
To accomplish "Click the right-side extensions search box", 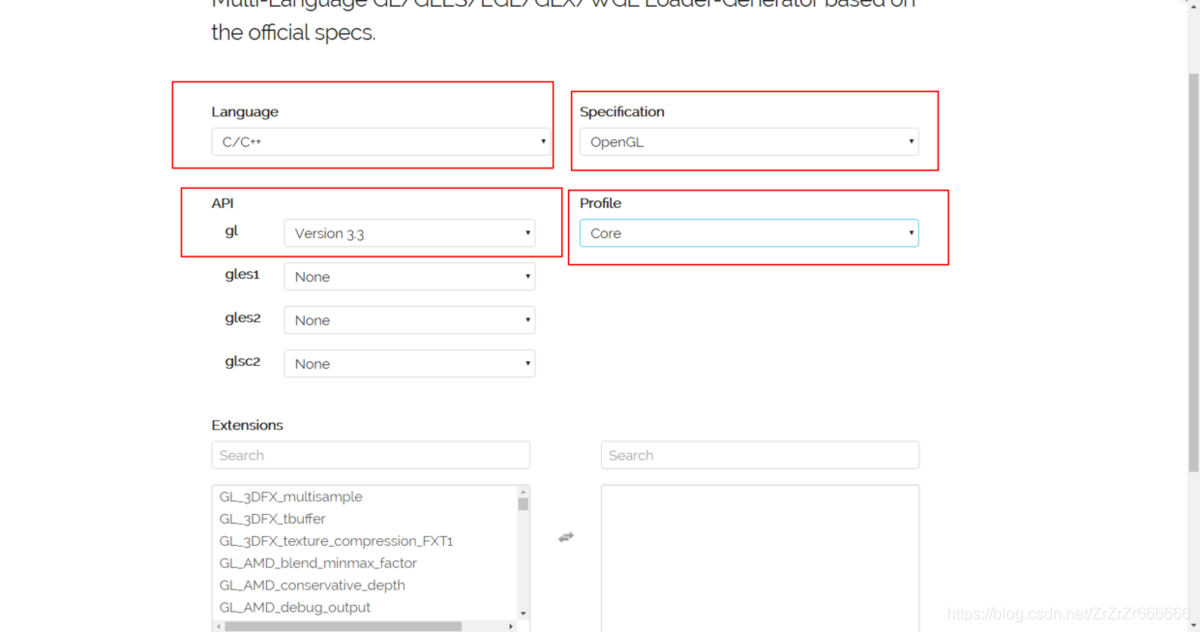I will click(759, 455).
